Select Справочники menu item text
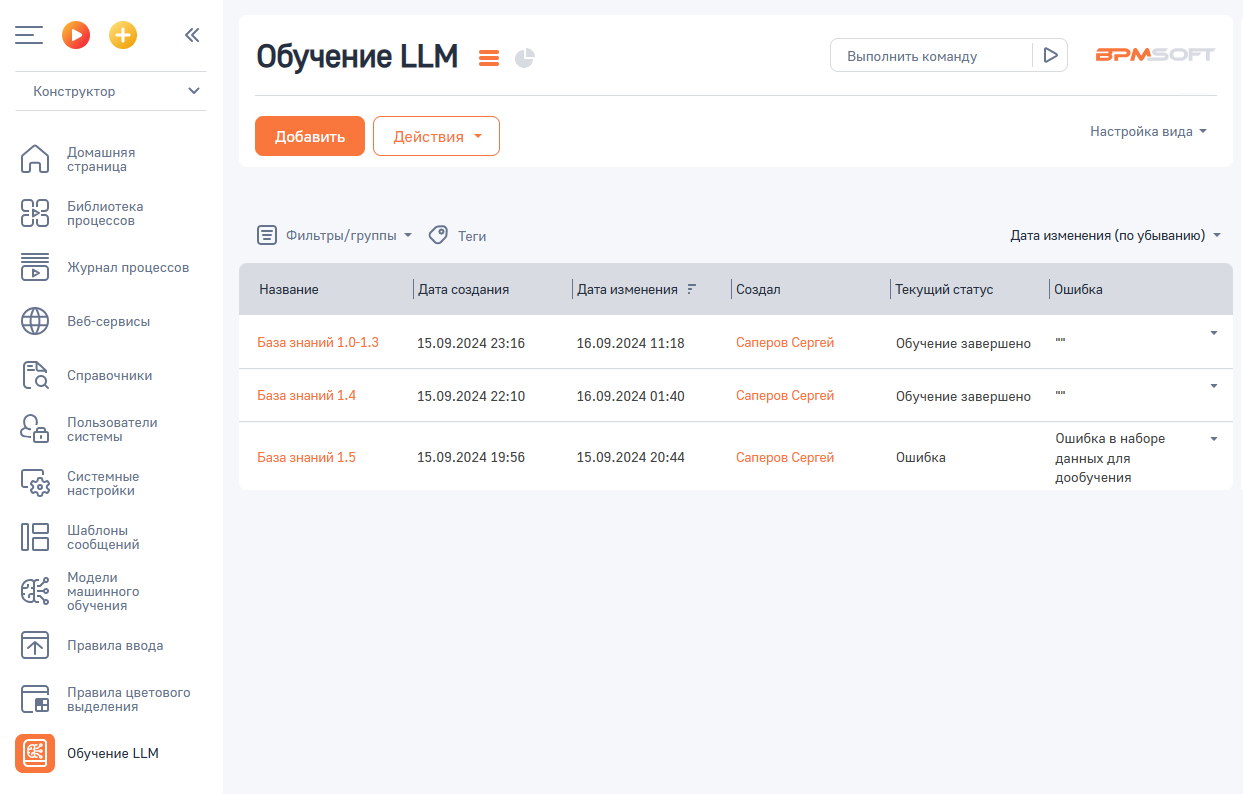 click(110, 375)
